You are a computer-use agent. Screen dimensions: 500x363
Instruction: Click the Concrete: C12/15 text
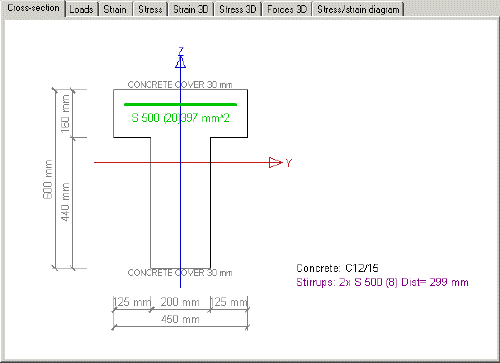click(x=337, y=268)
